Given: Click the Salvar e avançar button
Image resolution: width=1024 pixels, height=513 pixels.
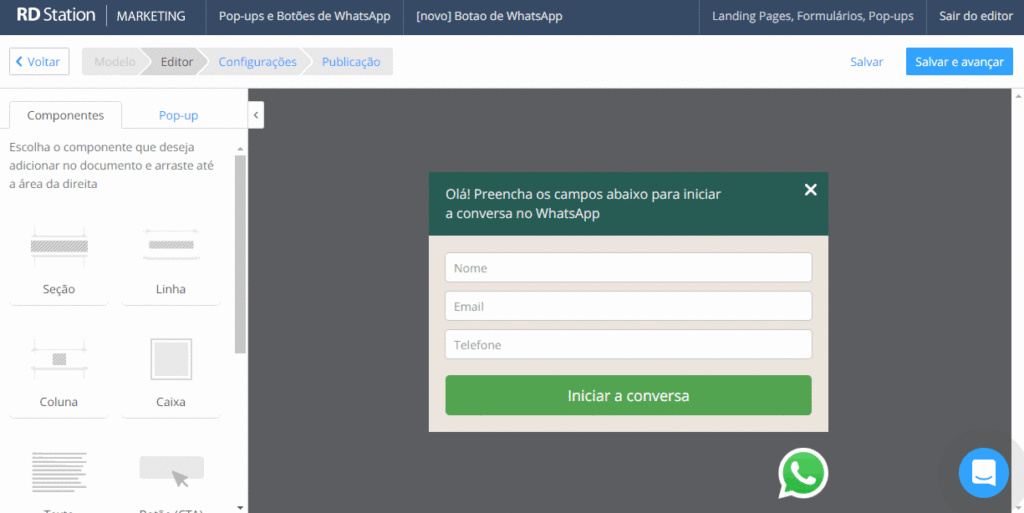Looking at the screenshot, I should 959,61.
